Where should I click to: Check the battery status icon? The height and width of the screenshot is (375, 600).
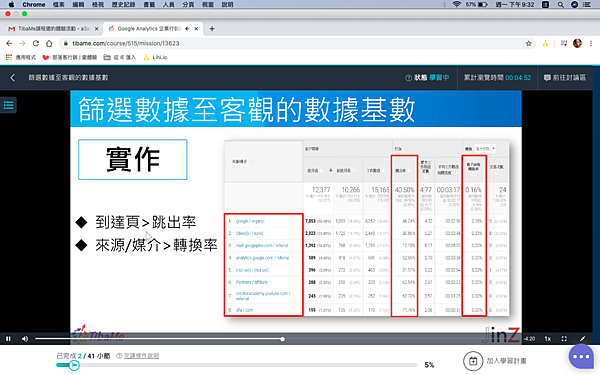[x=483, y=5]
